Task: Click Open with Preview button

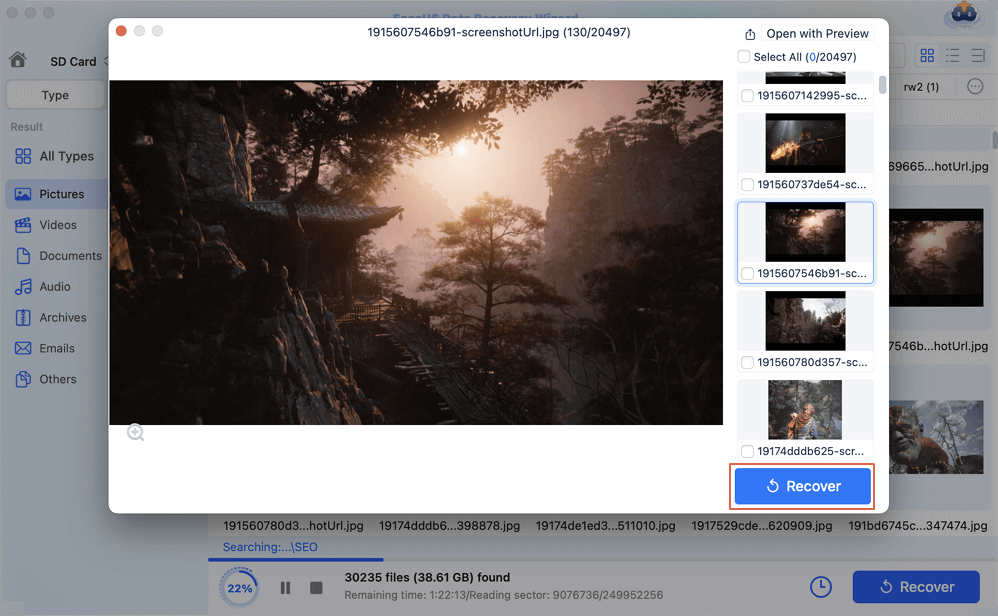Action: click(817, 34)
